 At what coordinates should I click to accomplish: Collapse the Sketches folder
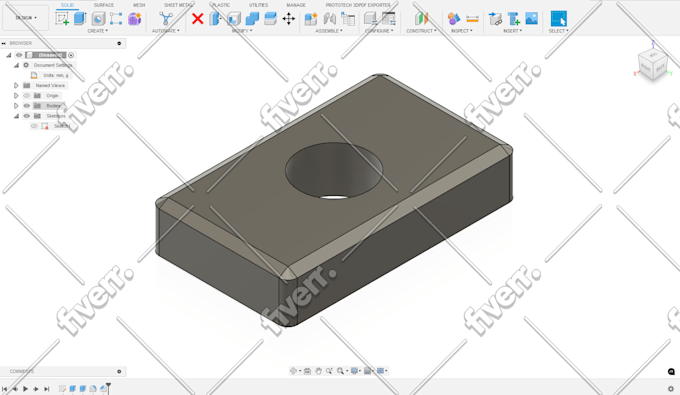coord(16,116)
